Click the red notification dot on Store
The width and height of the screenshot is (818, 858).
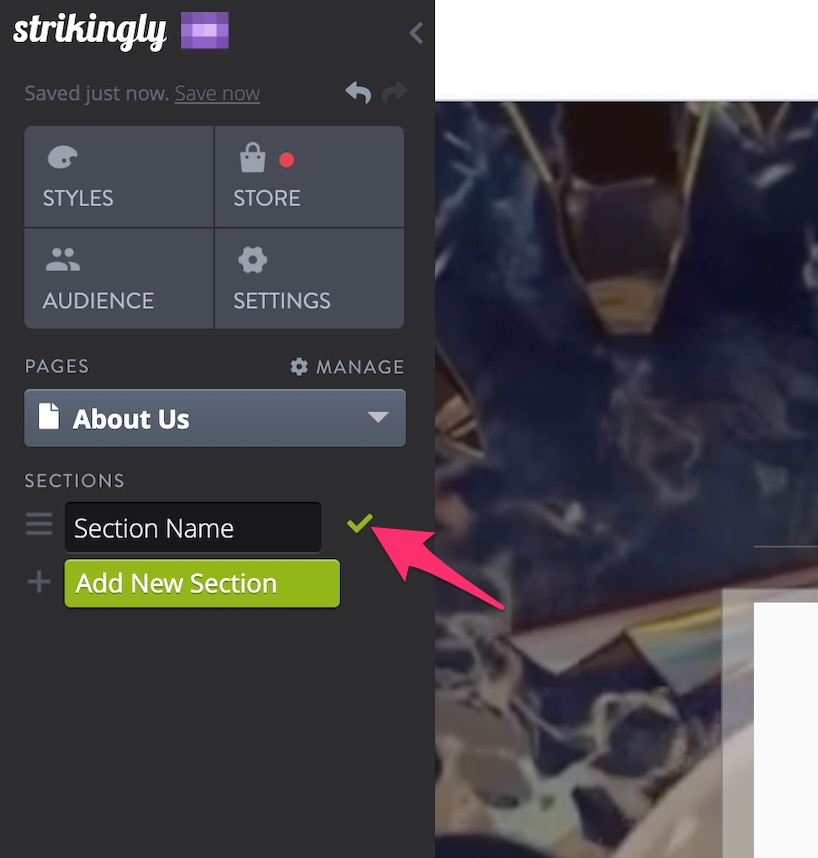[x=287, y=160]
